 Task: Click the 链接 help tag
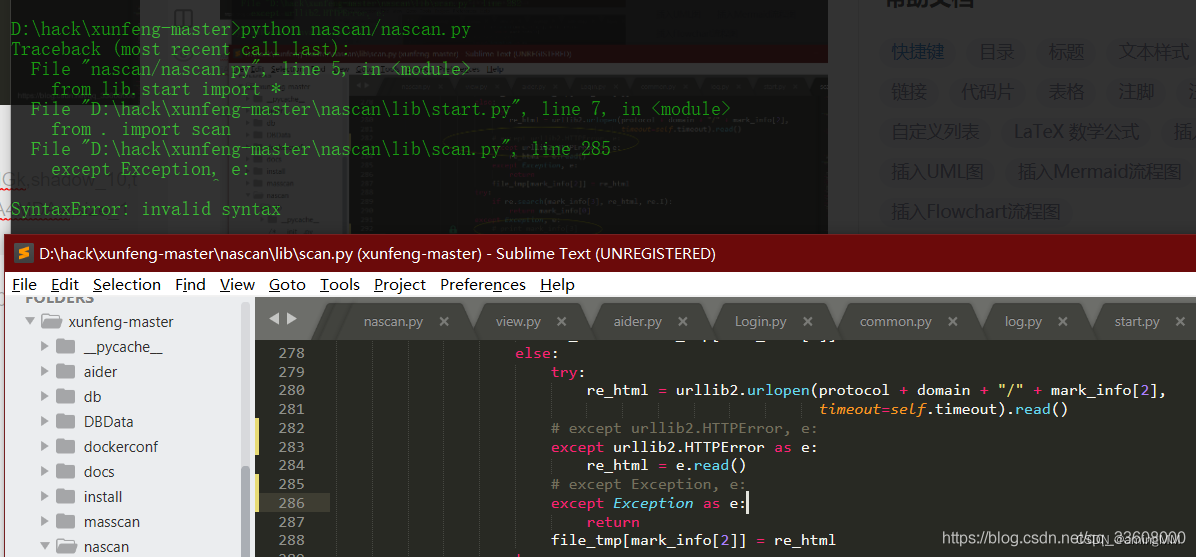pyautogui.click(x=909, y=92)
